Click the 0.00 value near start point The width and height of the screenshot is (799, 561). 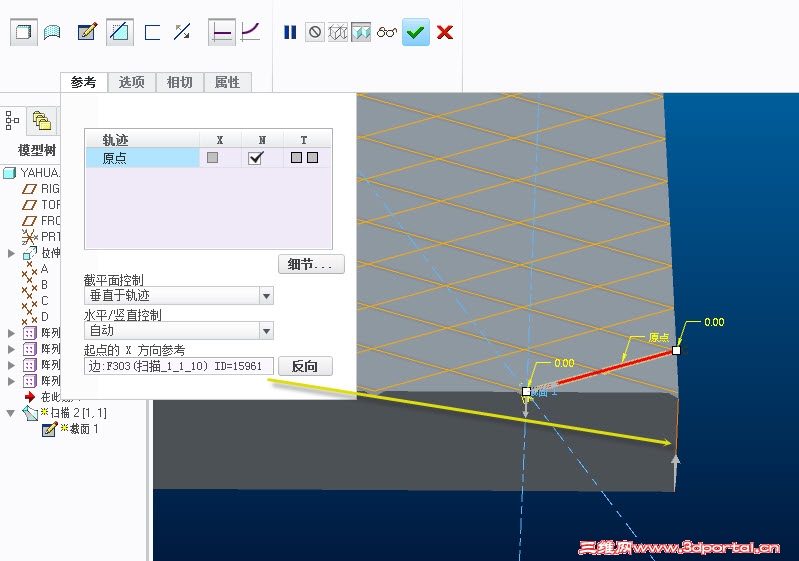pyautogui.click(x=564, y=363)
